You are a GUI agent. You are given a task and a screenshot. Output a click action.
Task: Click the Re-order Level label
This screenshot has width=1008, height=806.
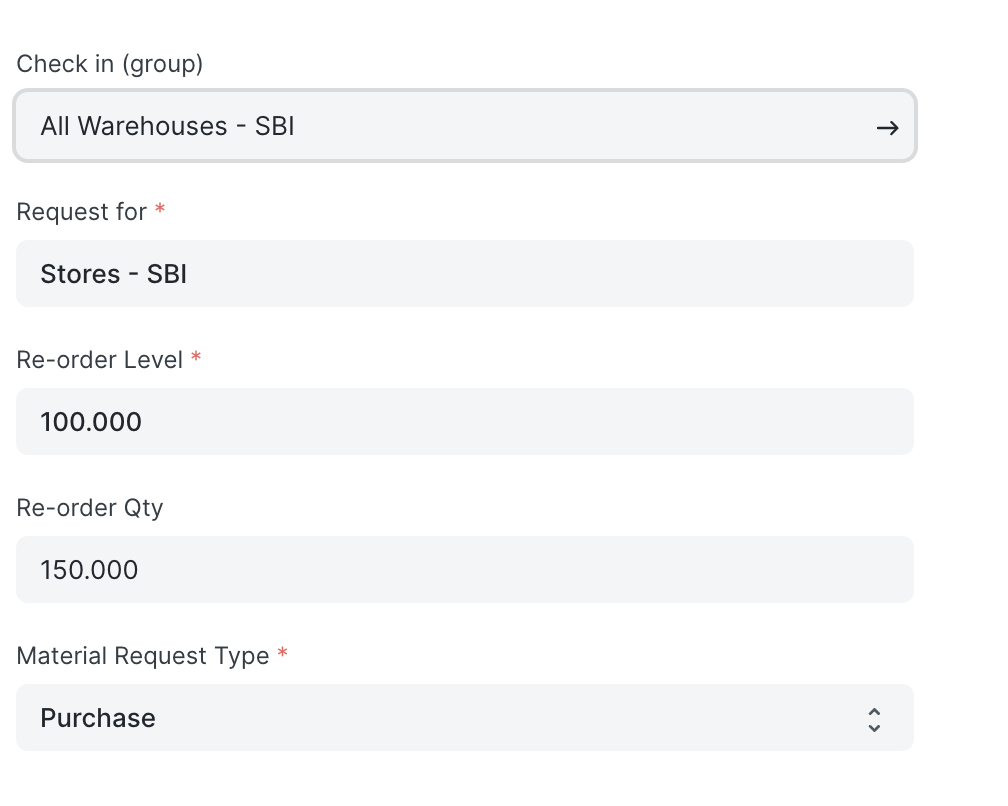(x=100, y=359)
